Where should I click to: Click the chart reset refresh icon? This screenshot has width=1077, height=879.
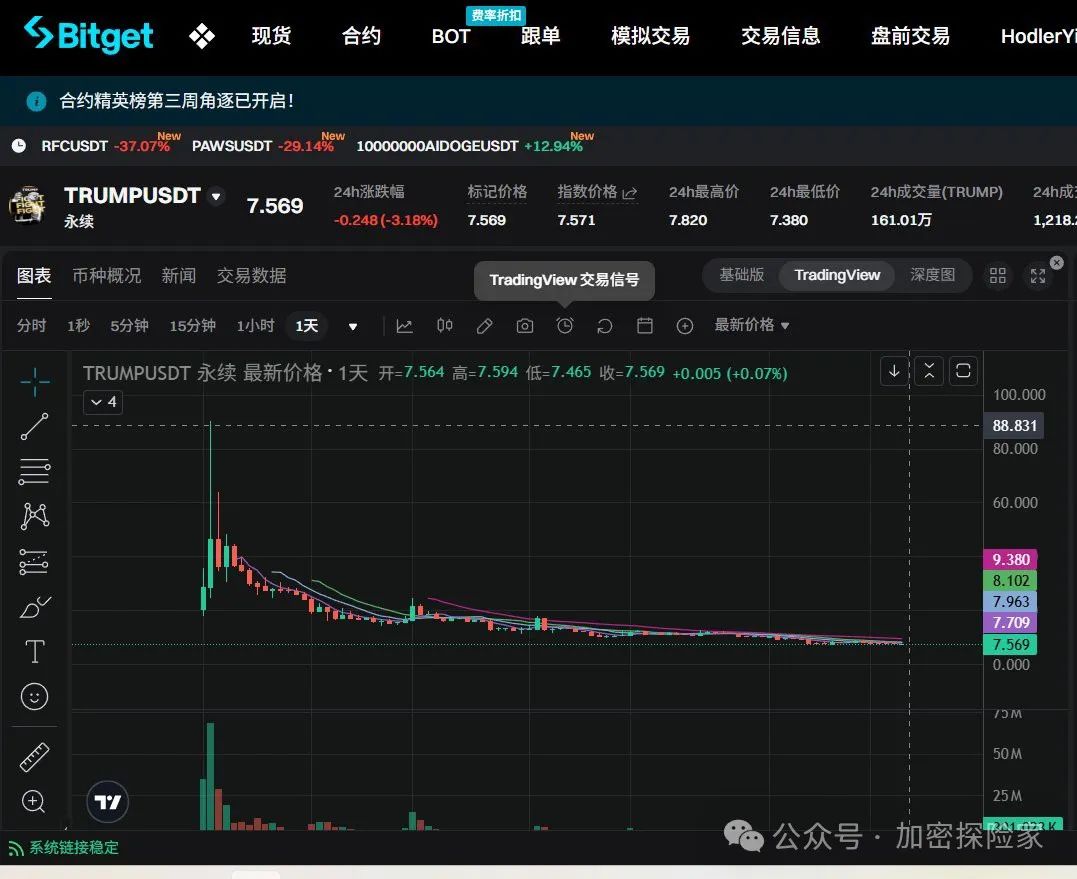click(604, 326)
